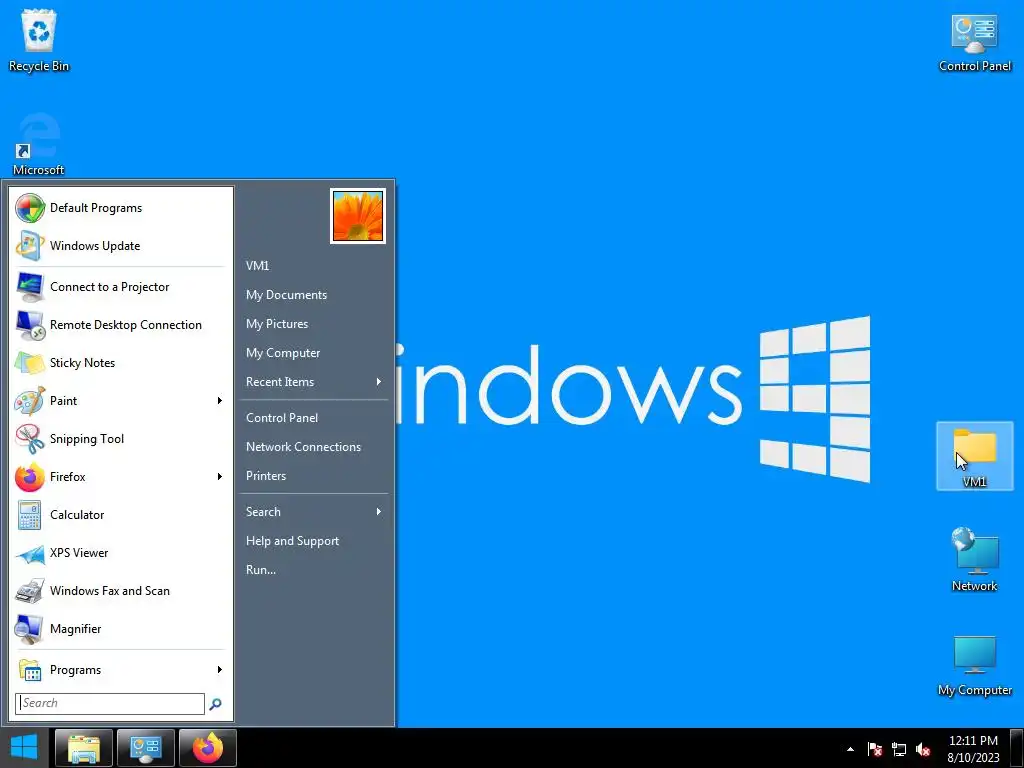Expand Recent Items submenu arrow
Viewport: 1024px width, 768px height.
point(379,381)
